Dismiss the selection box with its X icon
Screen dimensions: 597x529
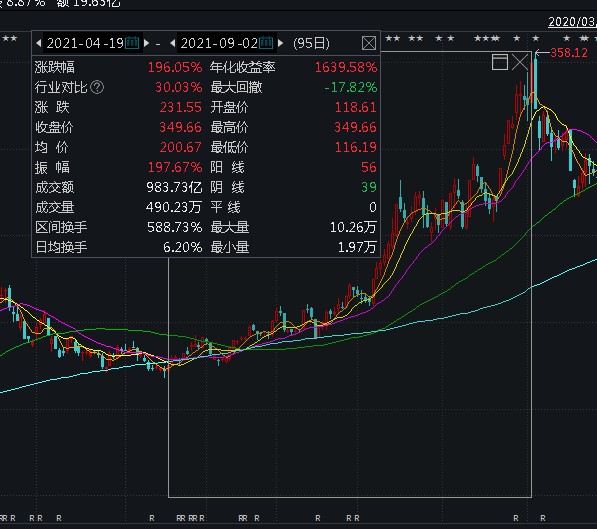point(520,62)
